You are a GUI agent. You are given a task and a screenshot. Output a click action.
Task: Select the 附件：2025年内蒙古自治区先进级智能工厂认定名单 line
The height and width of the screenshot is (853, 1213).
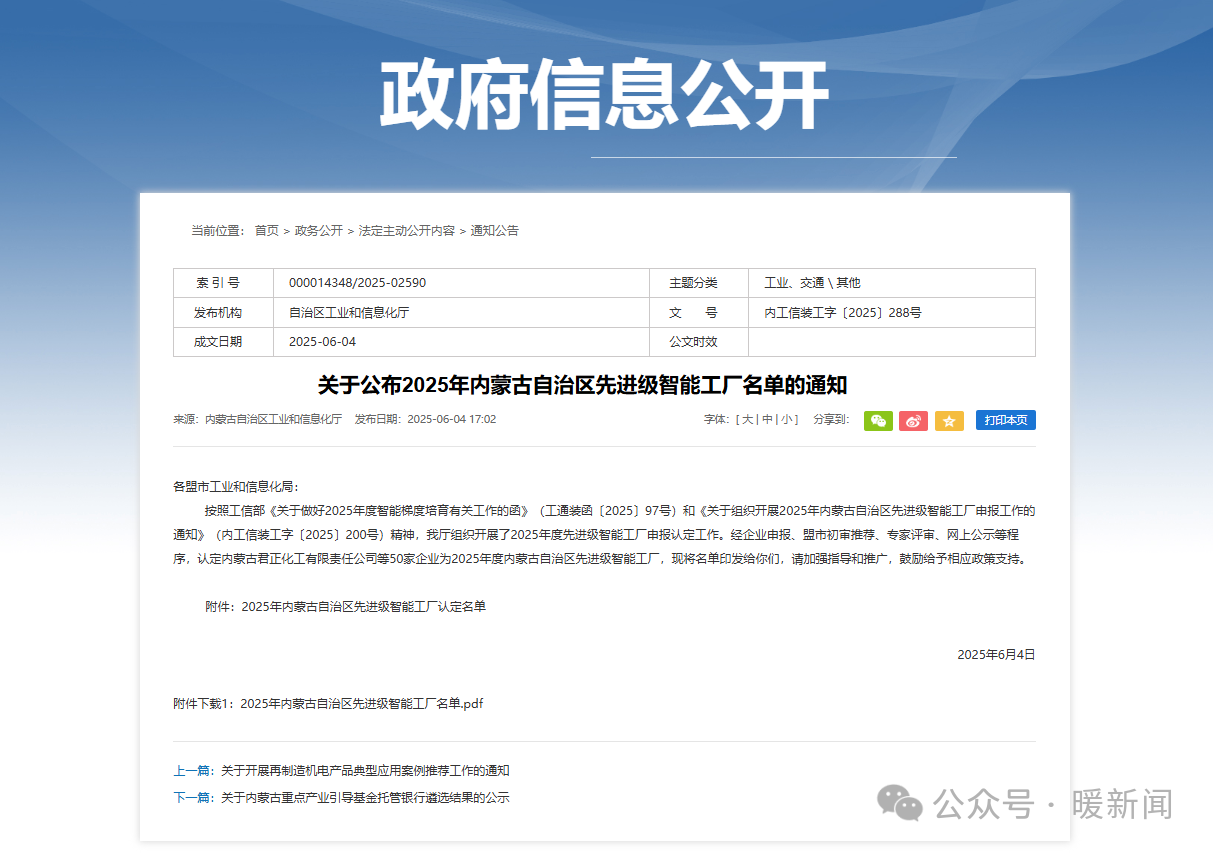click(x=345, y=607)
